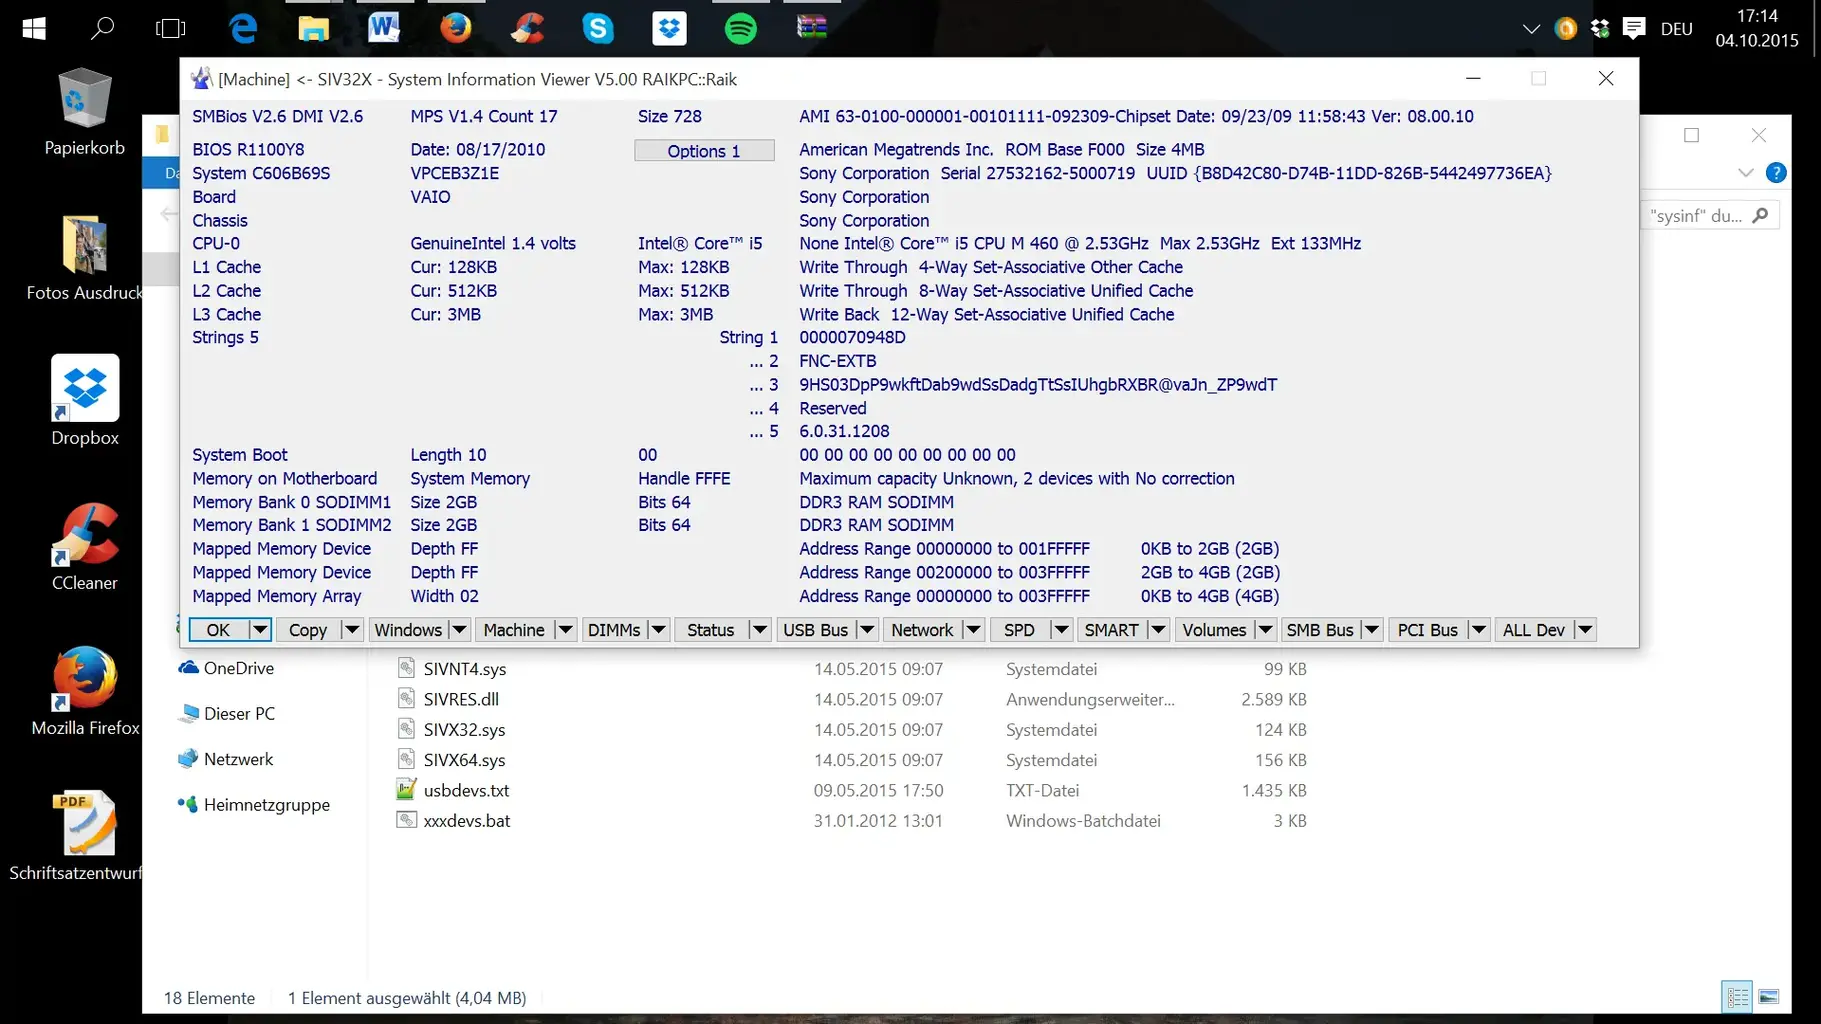1821x1024 pixels.
Task: Open Windows dropdown arrow
Action: (459, 630)
